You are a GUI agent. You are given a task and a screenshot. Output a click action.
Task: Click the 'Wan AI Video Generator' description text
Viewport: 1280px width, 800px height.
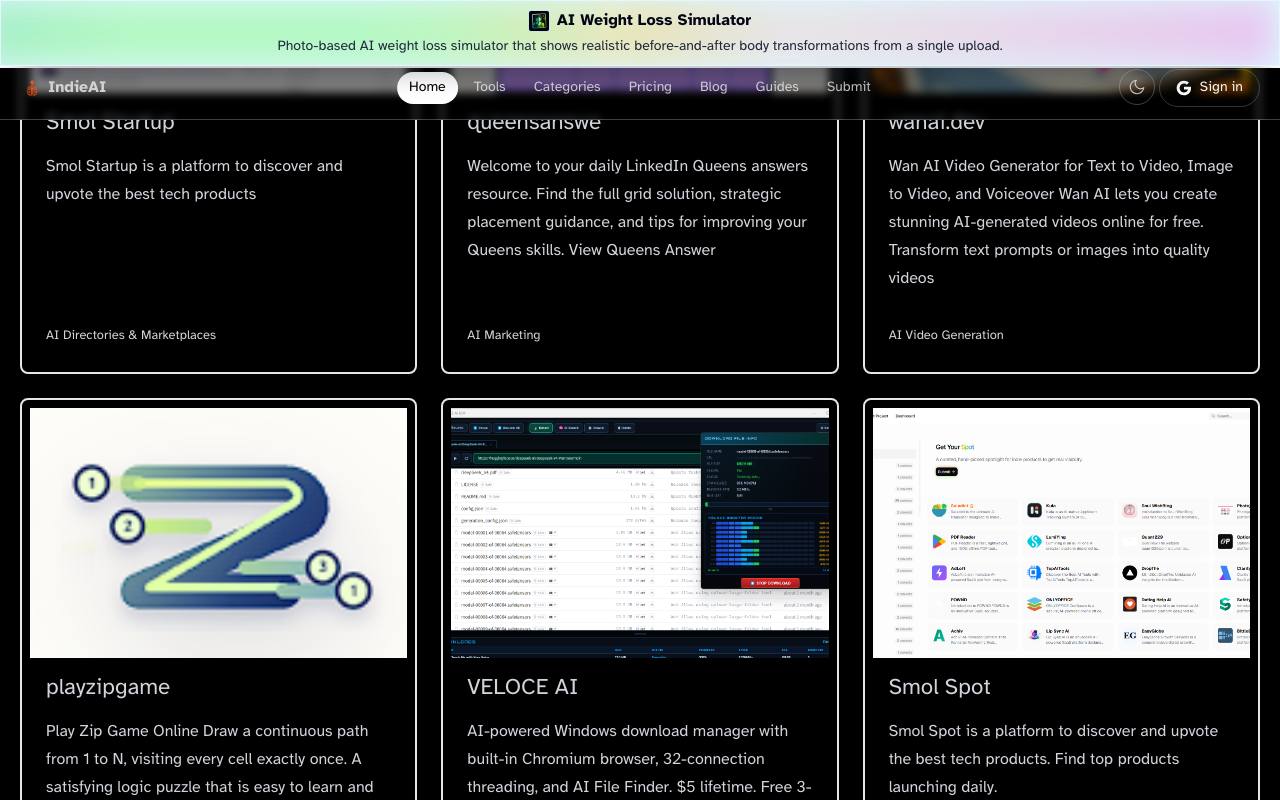tap(1061, 222)
